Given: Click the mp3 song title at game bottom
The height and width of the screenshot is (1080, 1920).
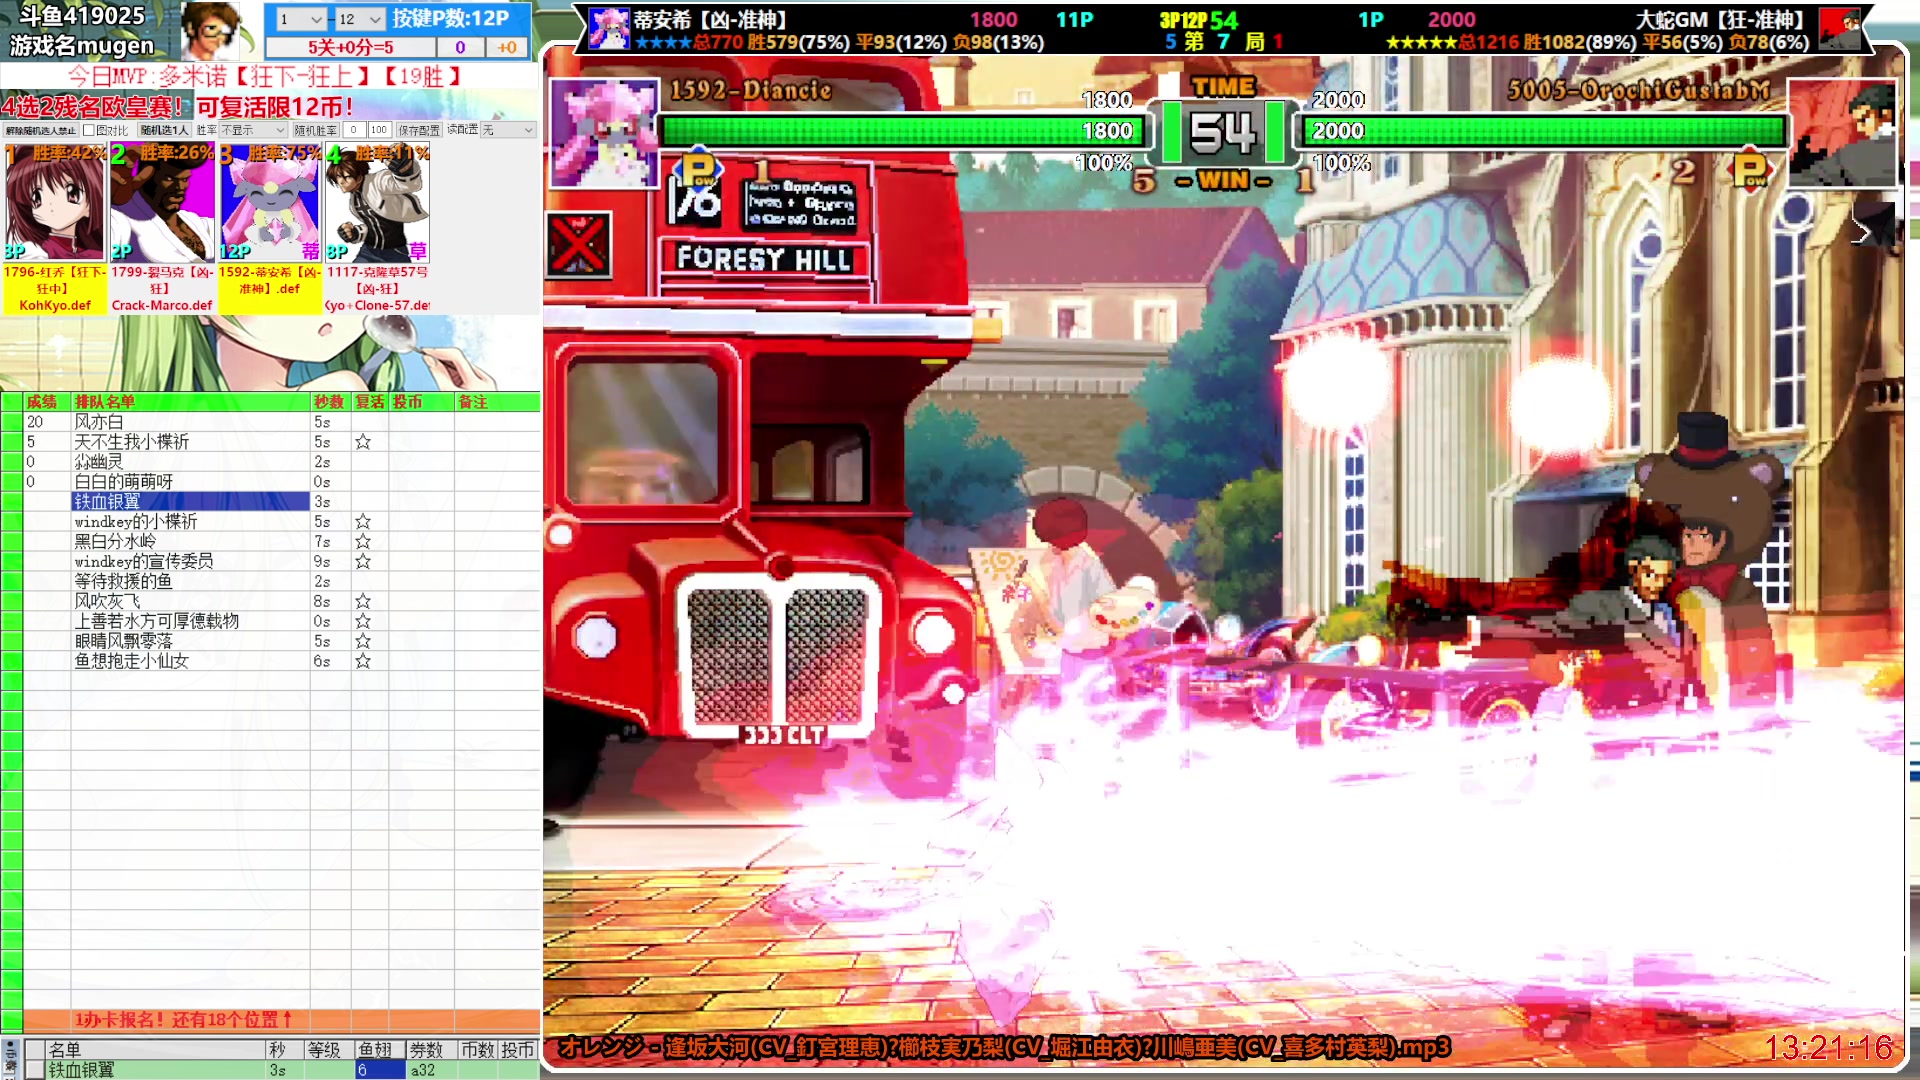Looking at the screenshot, I should (1004, 1047).
